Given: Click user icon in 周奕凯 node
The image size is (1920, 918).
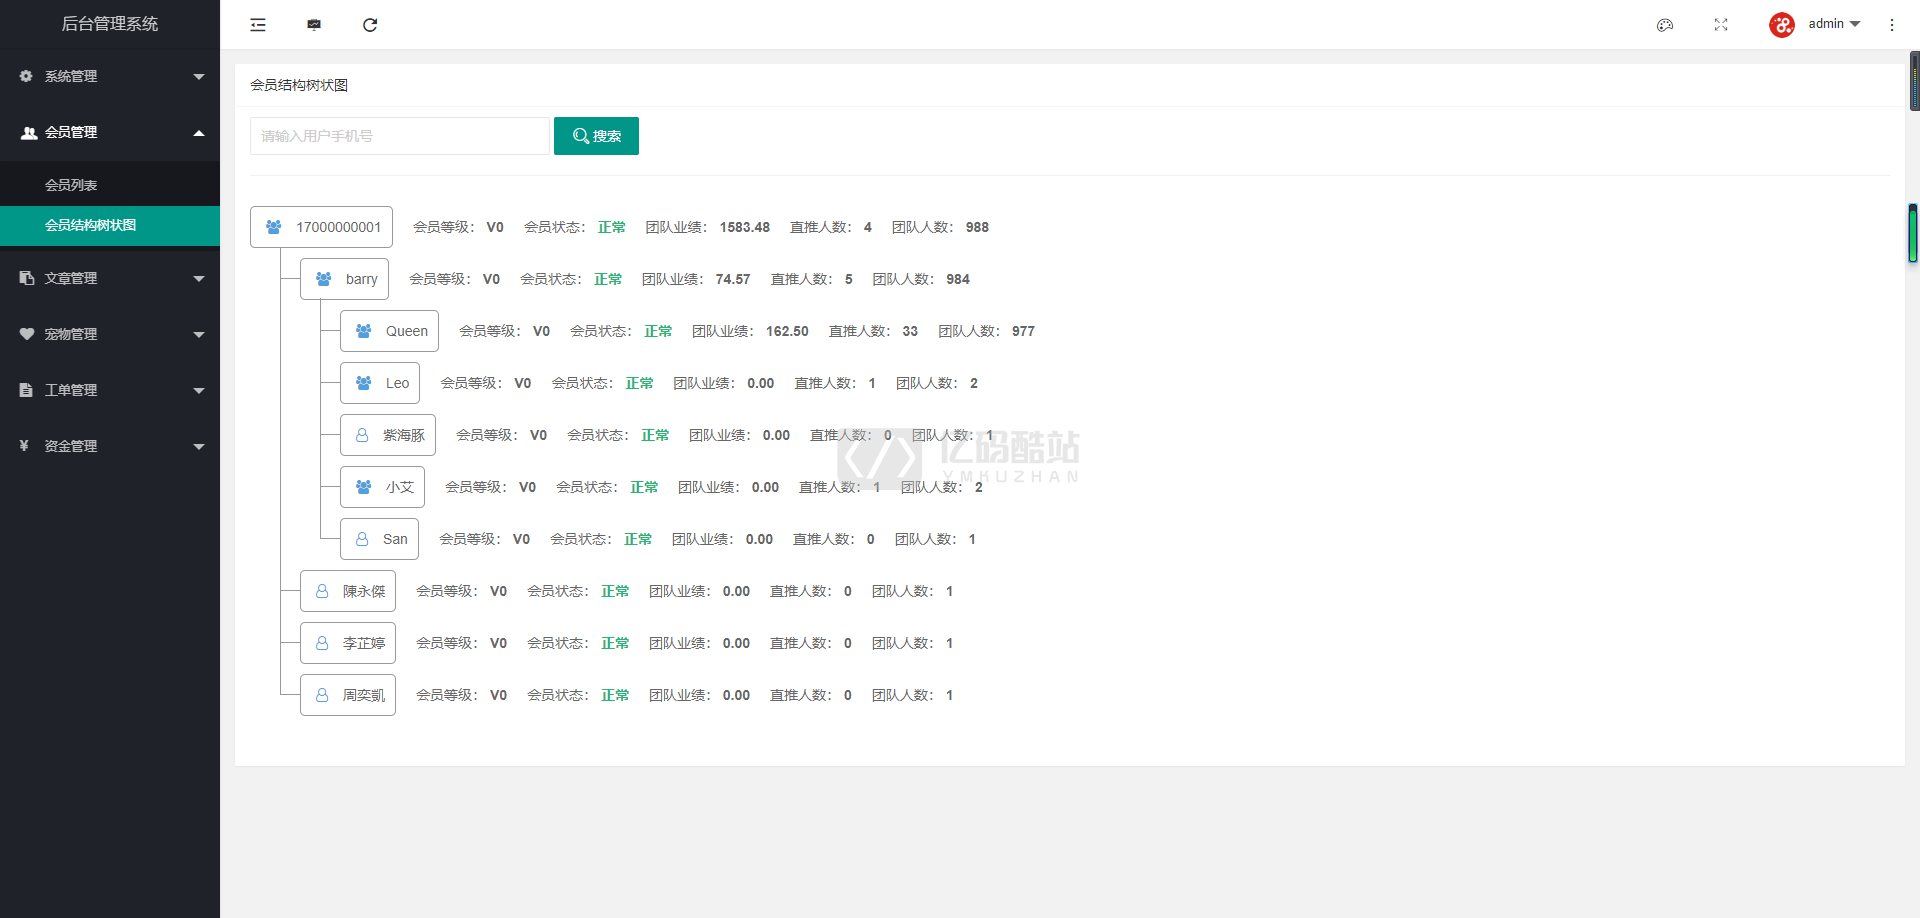Looking at the screenshot, I should point(322,695).
